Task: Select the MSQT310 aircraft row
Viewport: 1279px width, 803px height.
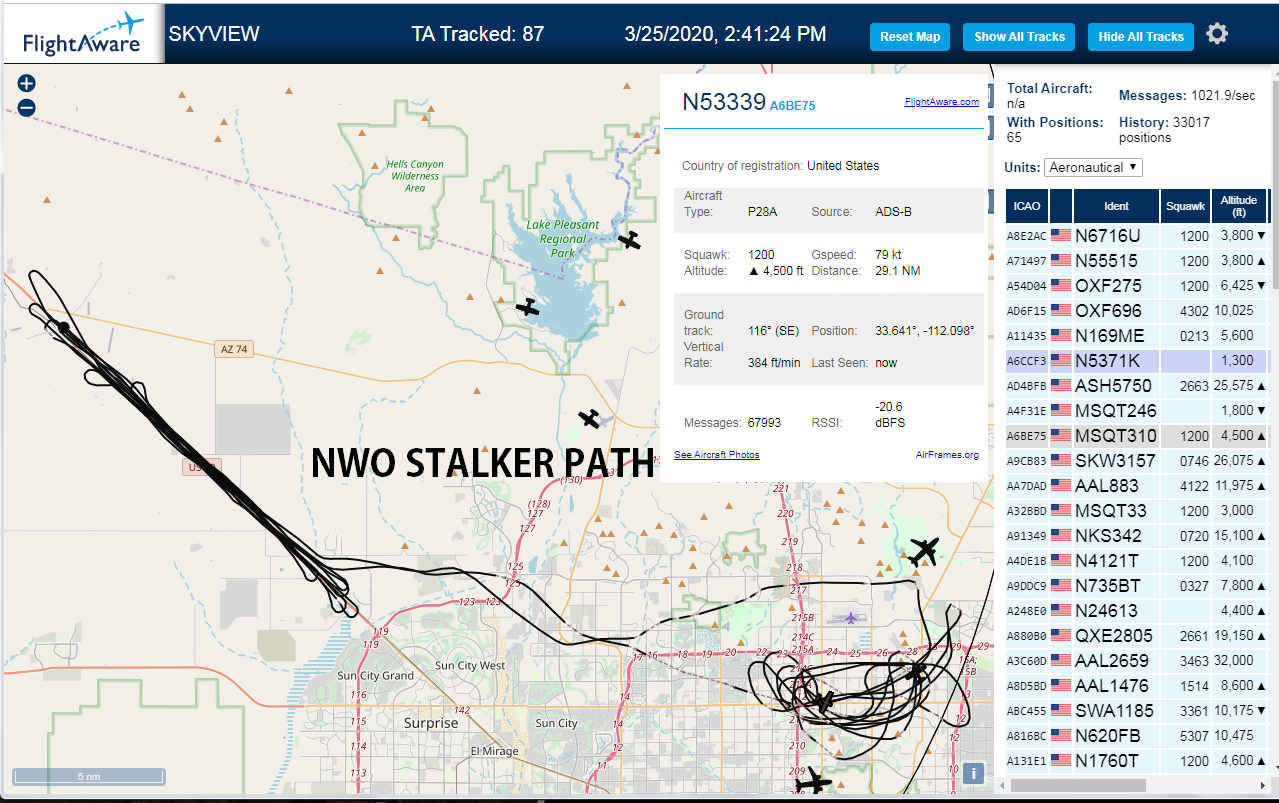Action: coord(1137,436)
